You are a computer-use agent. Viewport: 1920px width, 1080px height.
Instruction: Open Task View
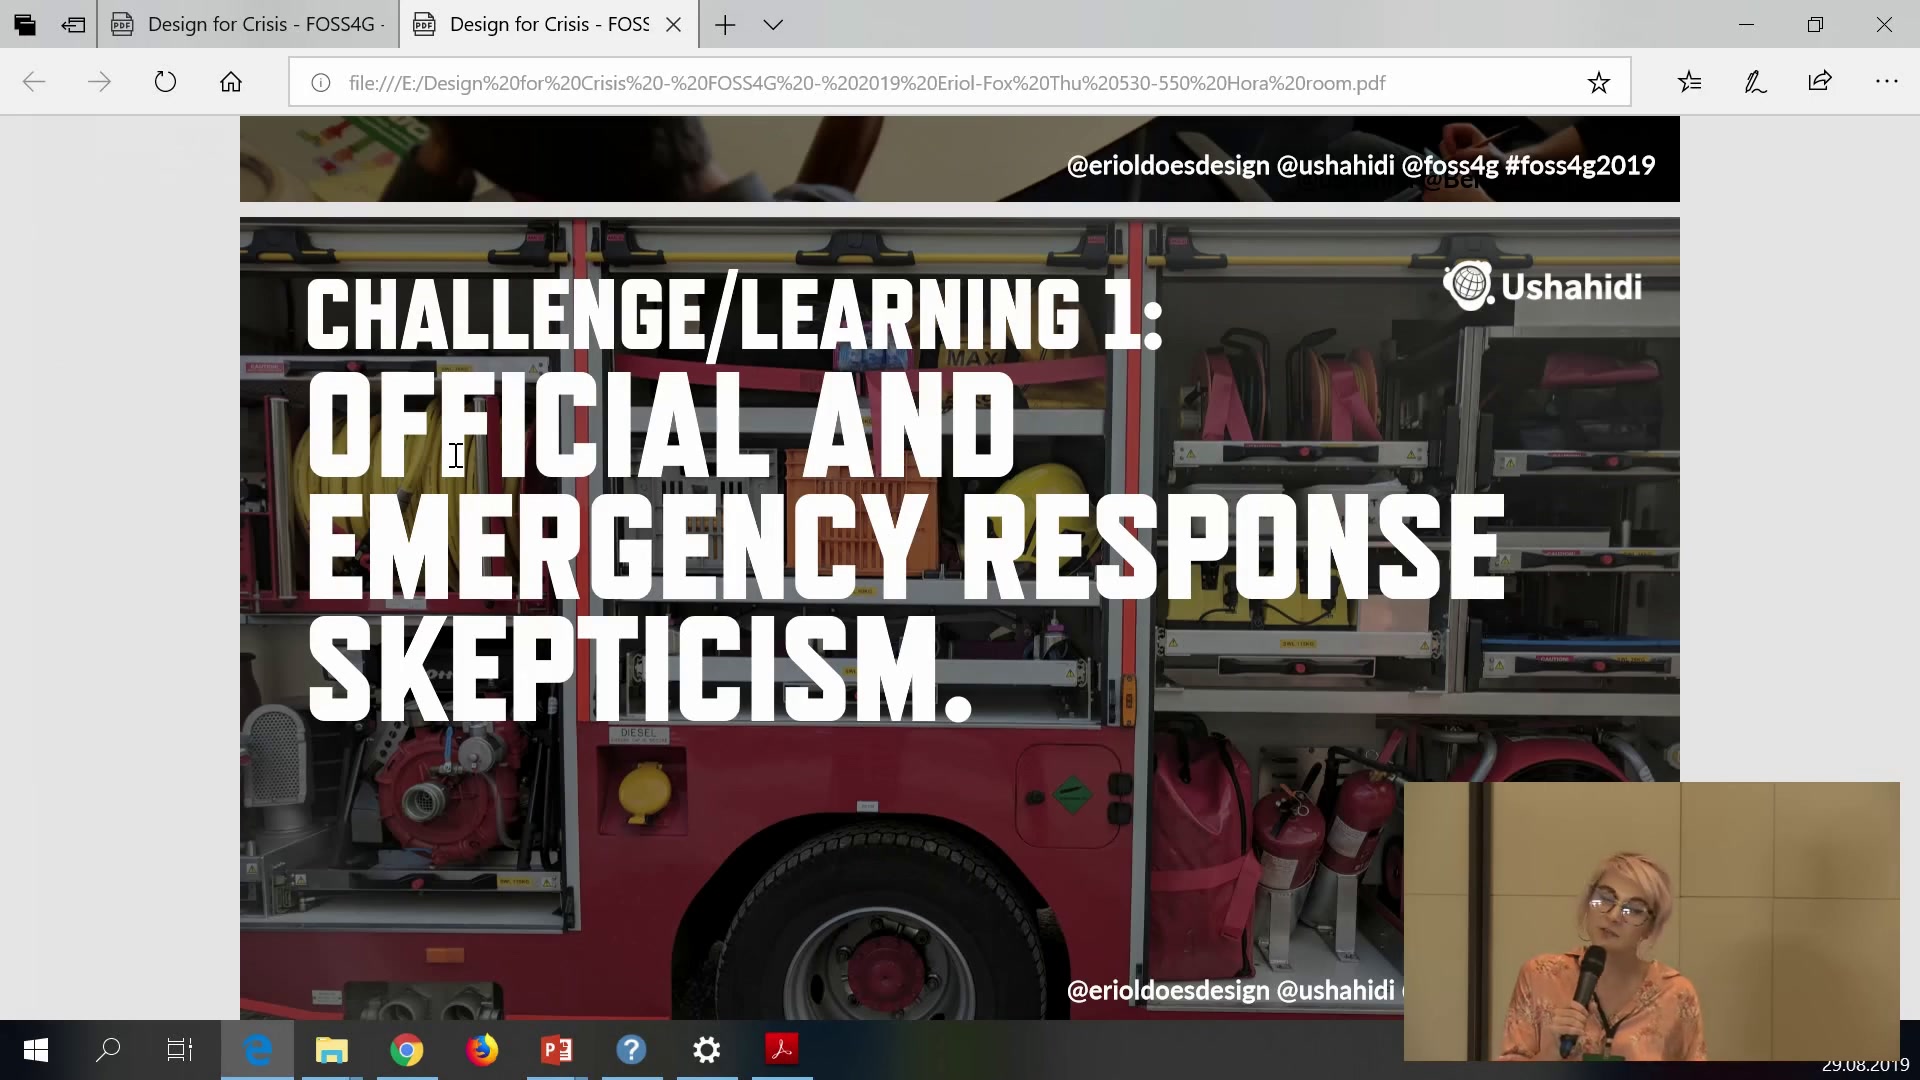(x=180, y=1050)
